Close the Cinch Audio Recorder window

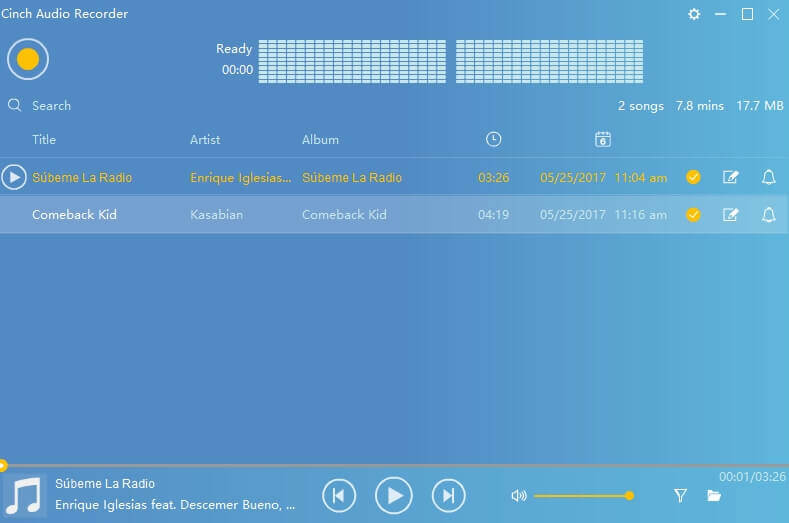point(774,14)
